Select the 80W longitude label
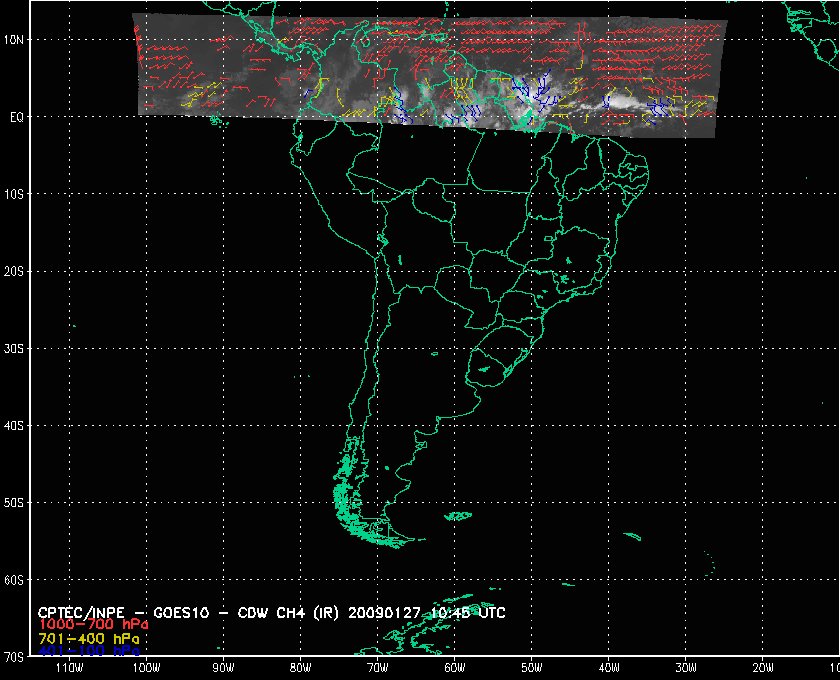The width and height of the screenshot is (840, 680). [x=300, y=668]
